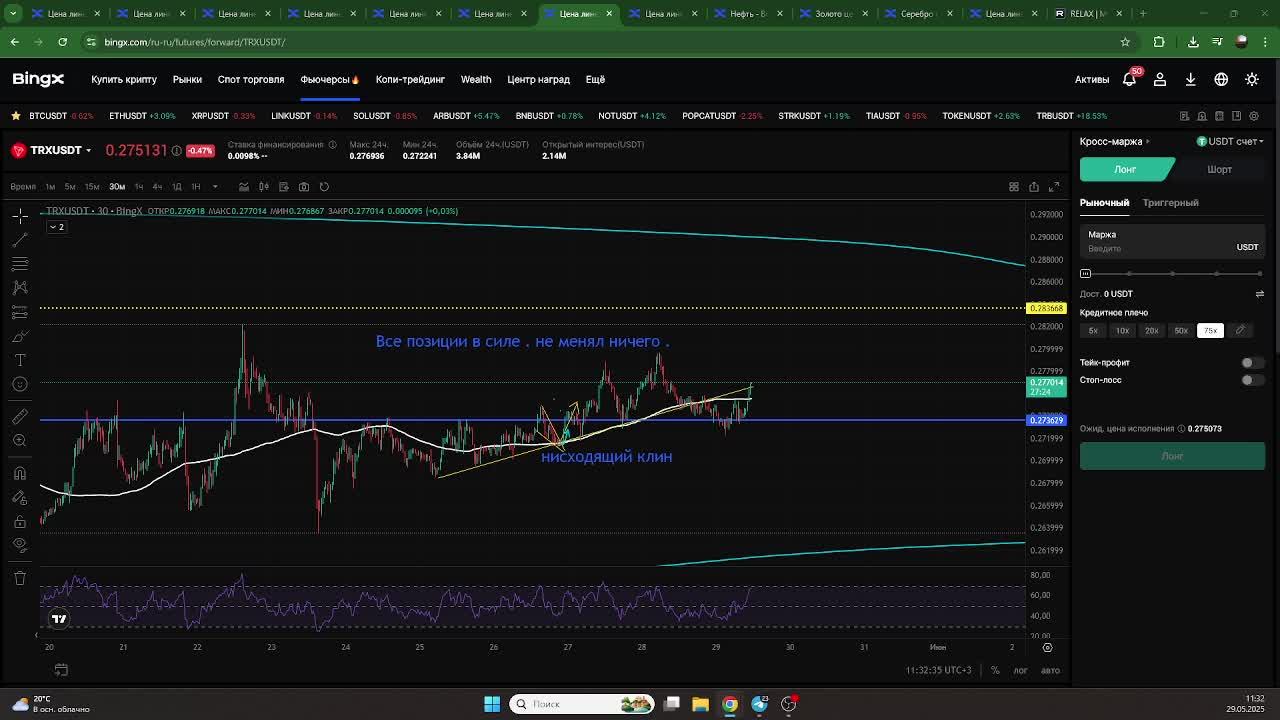Open more timeframes dropdown arrow

214,186
